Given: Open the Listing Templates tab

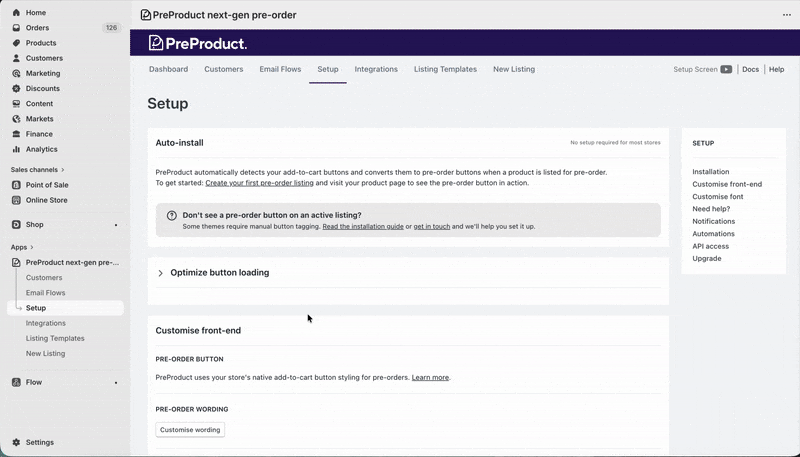Looking at the screenshot, I should 445,70.
